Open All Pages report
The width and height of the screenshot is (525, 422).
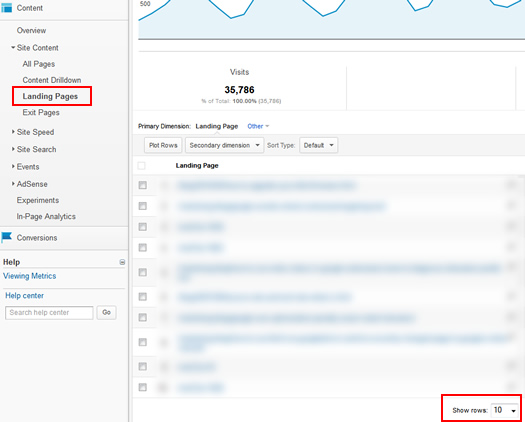[x=39, y=64]
